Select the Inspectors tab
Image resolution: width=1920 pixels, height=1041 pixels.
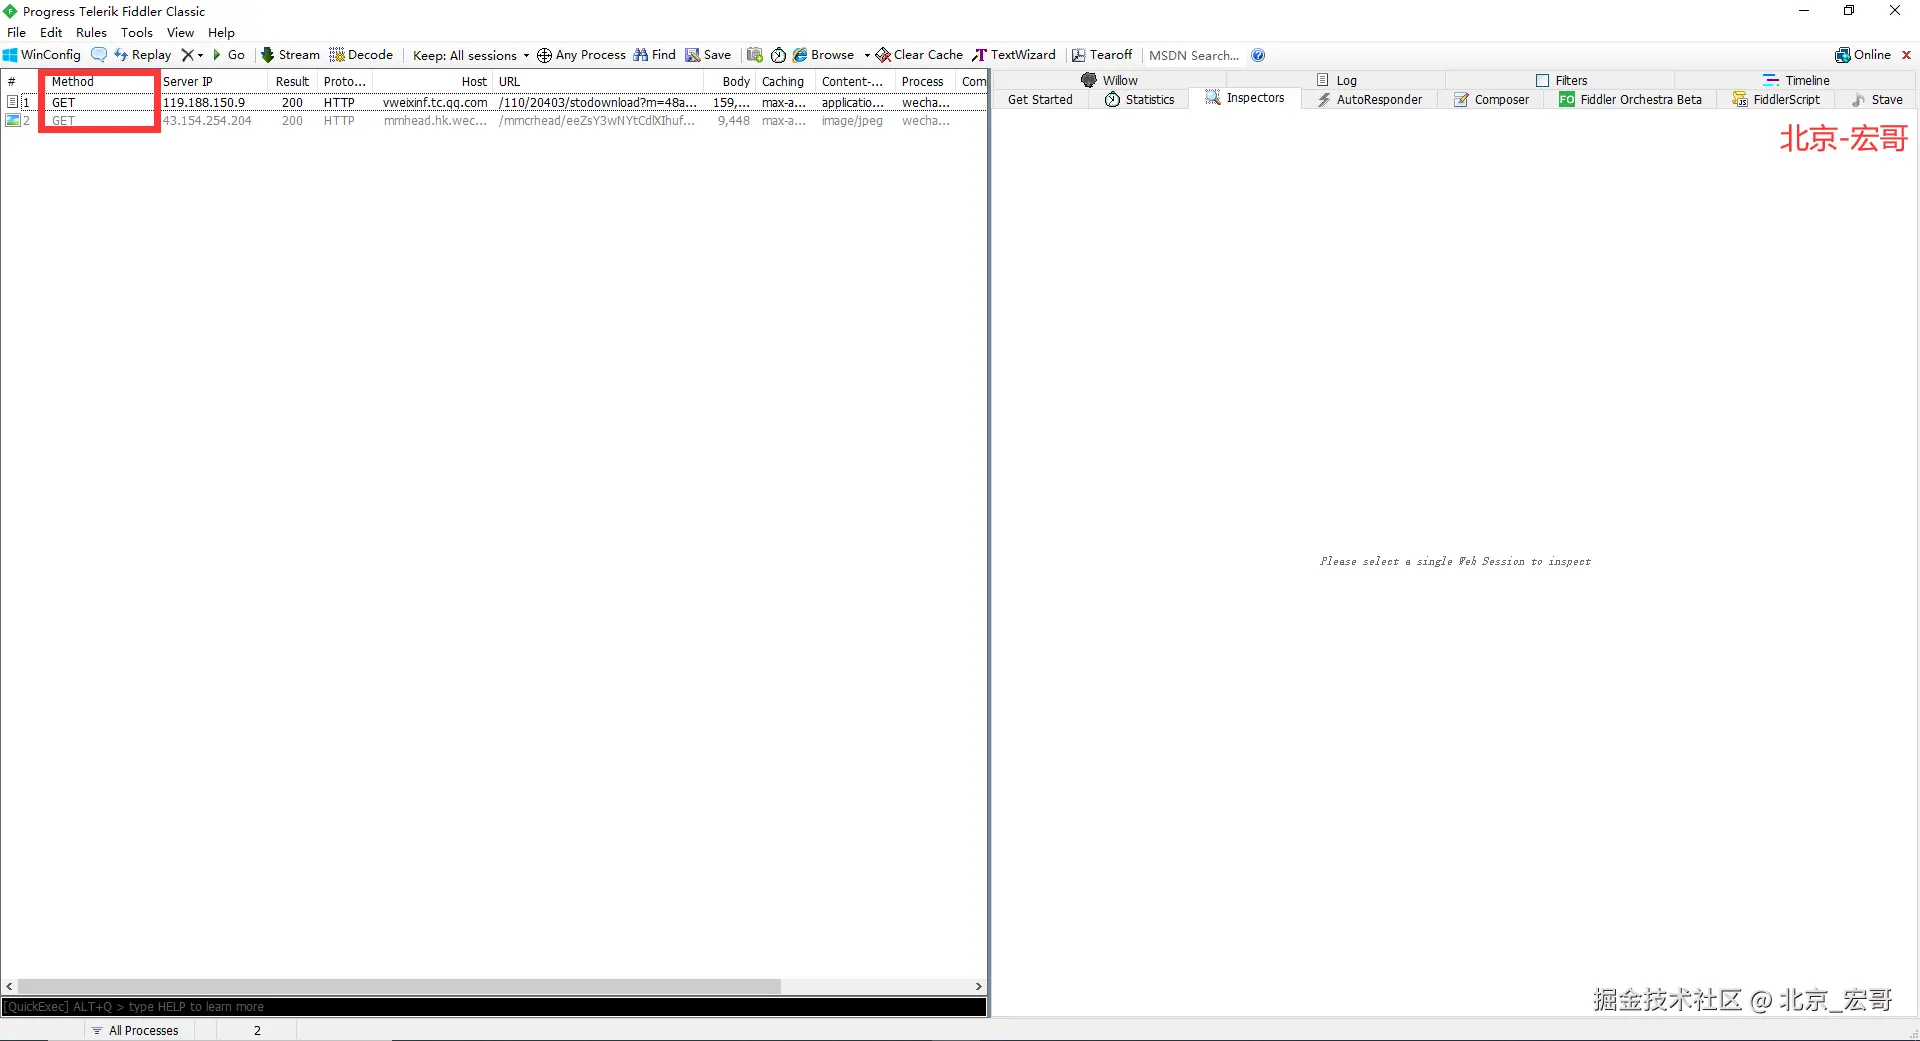[x=1245, y=98]
